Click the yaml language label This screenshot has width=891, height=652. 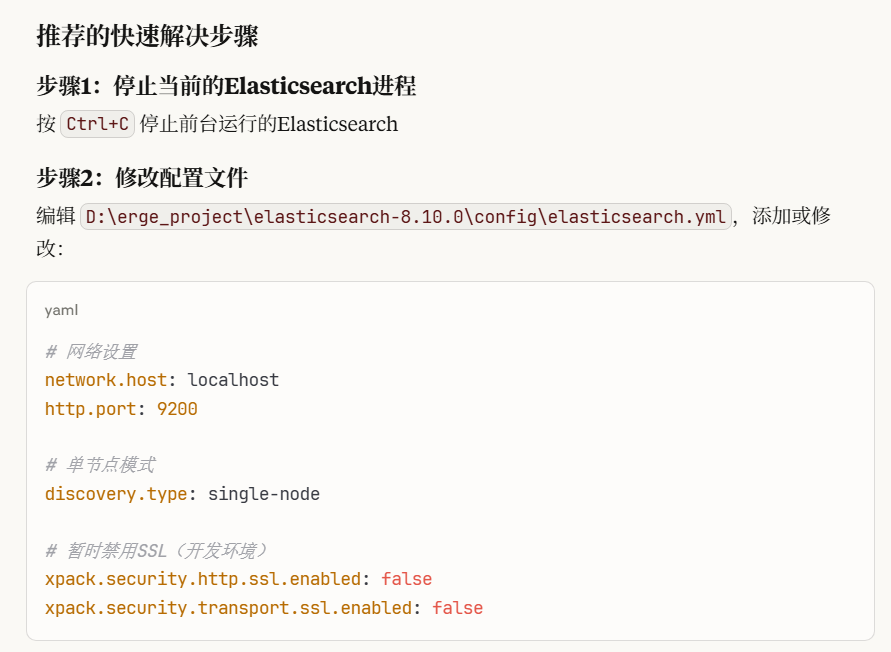61,310
